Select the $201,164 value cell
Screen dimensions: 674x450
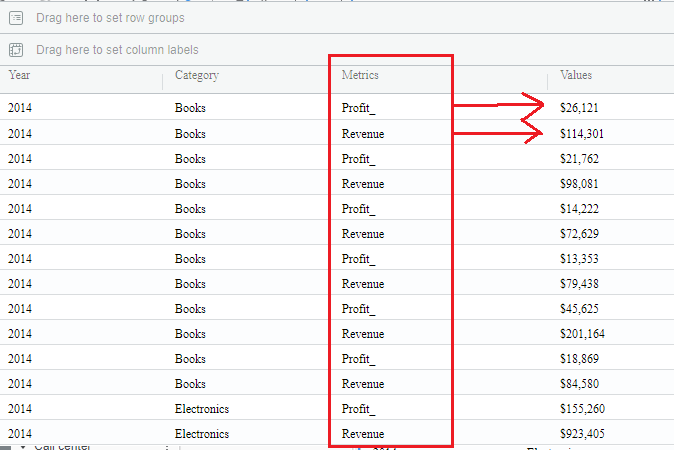582,334
